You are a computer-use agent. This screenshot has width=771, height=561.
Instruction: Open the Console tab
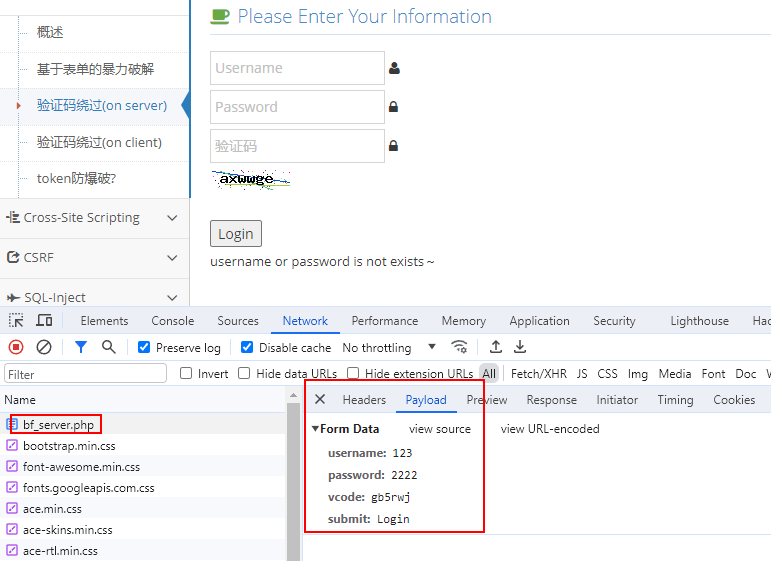pyautogui.click(x=173, y=321)
